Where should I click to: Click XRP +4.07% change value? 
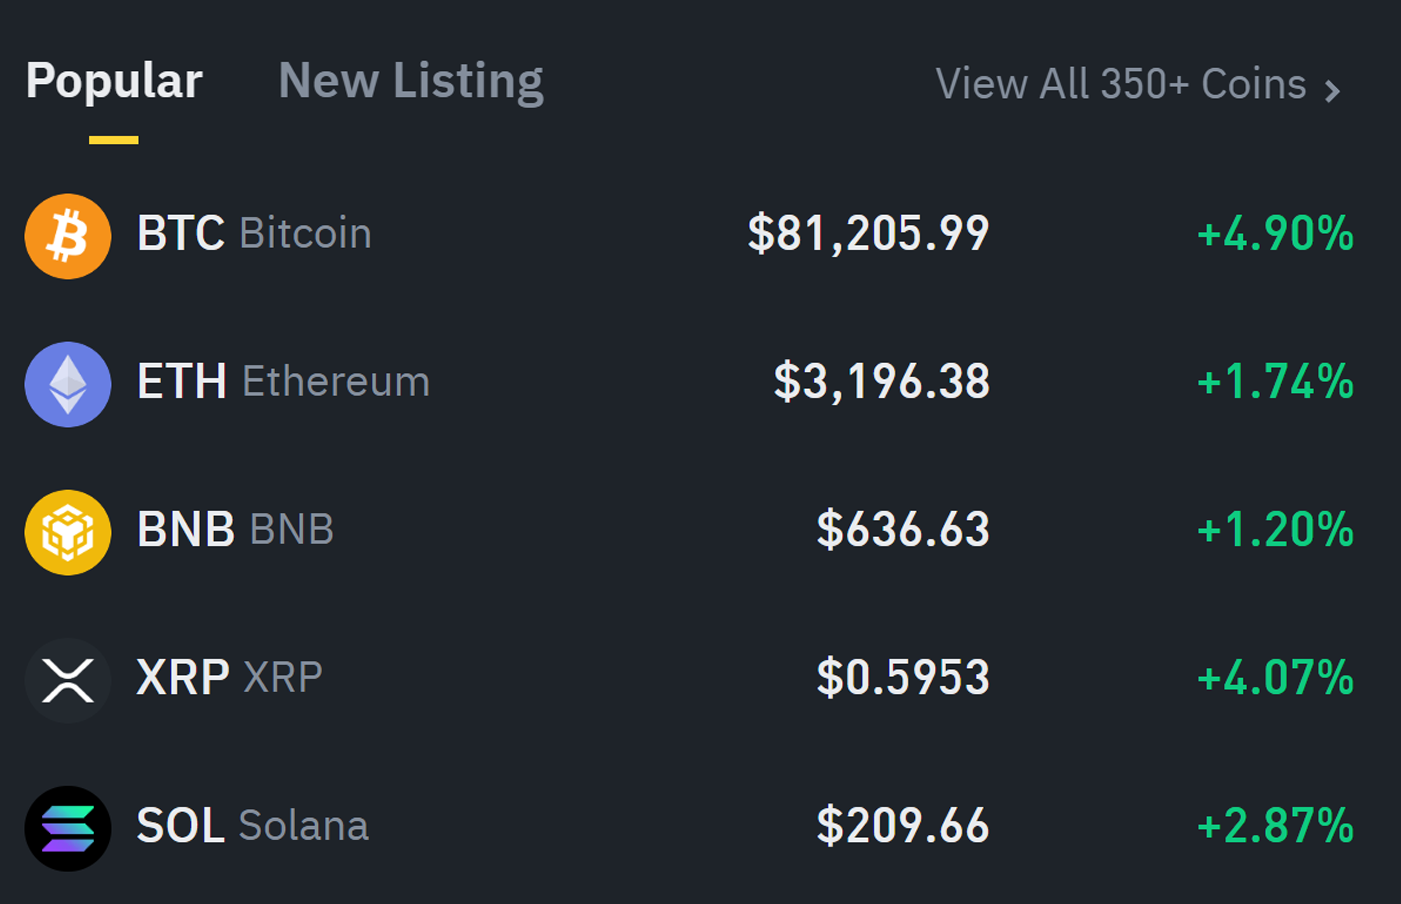[1275, 678]
